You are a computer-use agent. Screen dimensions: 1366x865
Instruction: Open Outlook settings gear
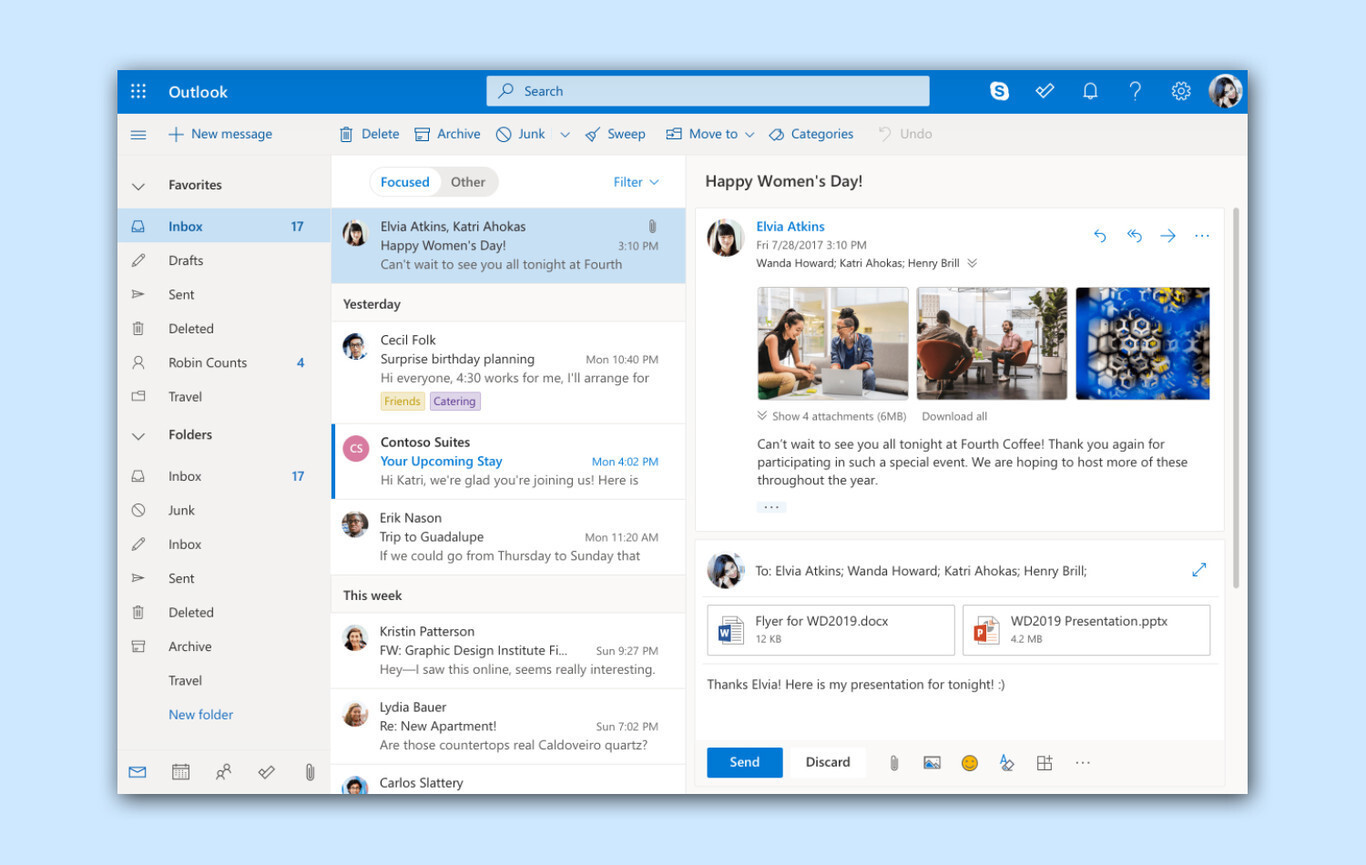point(1181,91)
